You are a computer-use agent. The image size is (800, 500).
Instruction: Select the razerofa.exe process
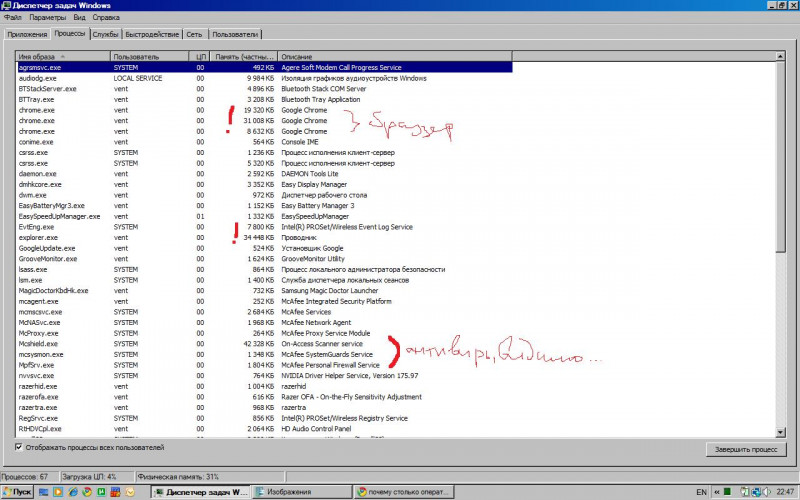[x=264, y=397]
